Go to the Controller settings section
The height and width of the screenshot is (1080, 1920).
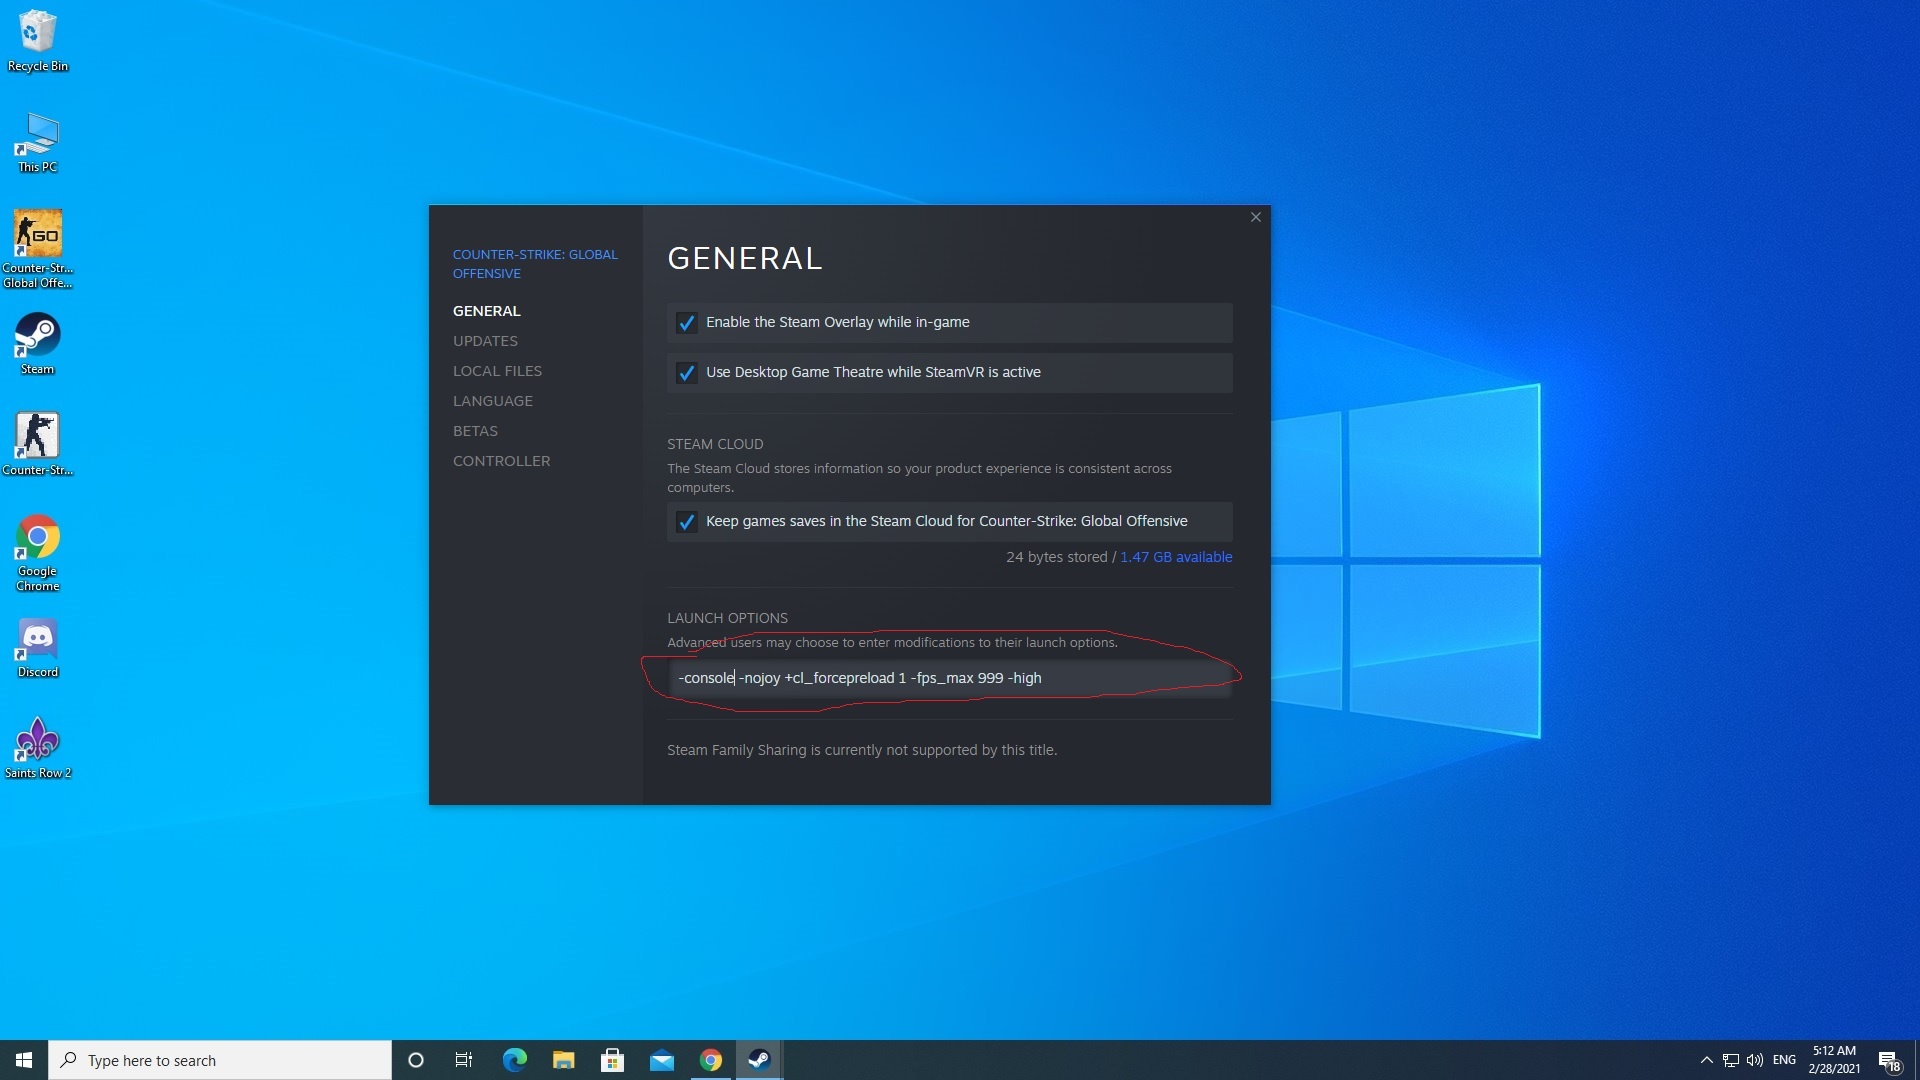point(501,461)
